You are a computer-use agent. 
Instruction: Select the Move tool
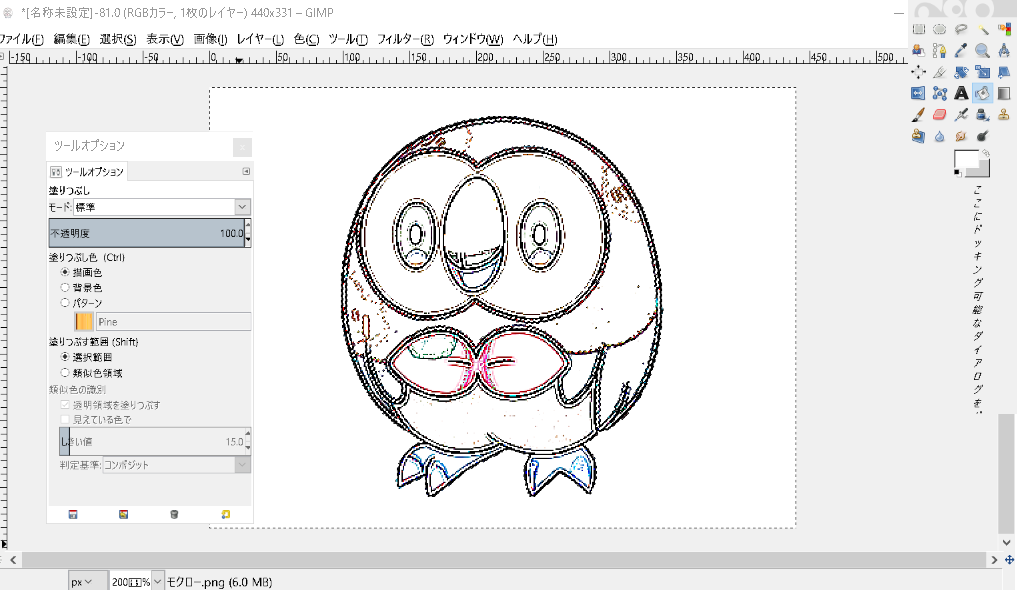point(918,72)
